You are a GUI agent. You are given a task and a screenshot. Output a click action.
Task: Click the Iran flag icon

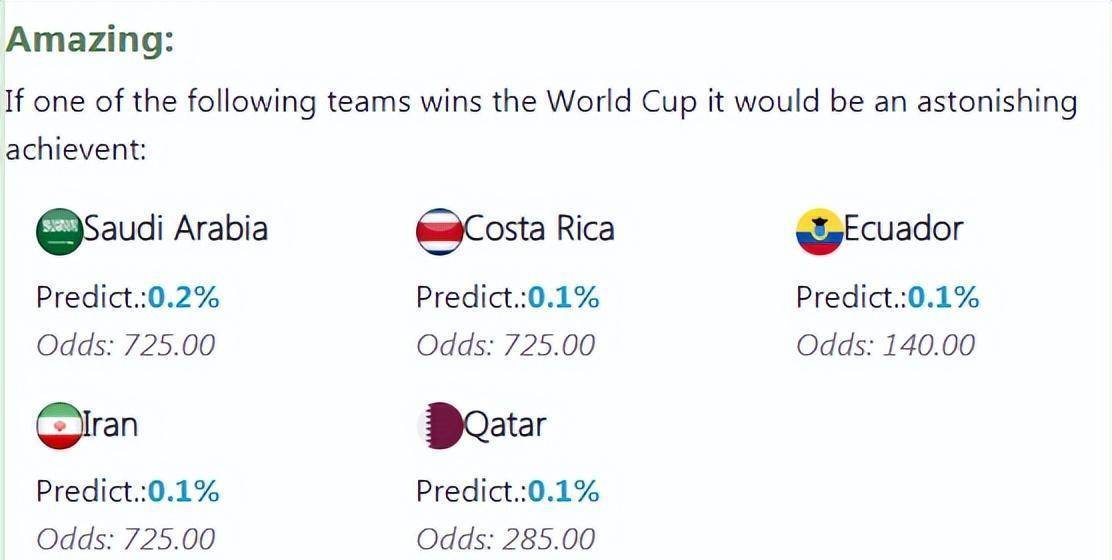pos(60,425)
